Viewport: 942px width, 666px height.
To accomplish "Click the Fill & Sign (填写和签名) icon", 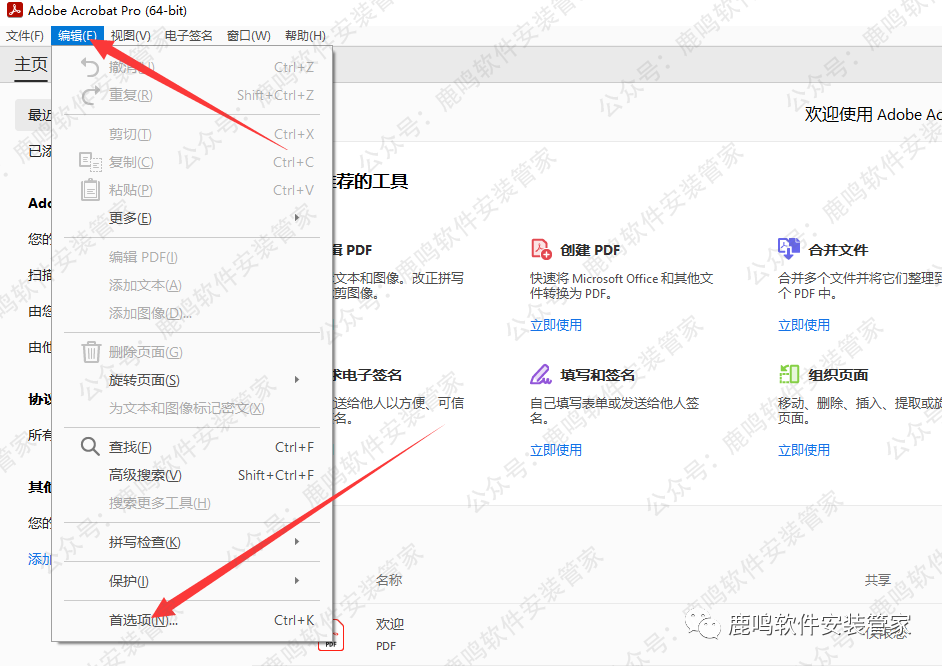I will [x=541, y=375].
